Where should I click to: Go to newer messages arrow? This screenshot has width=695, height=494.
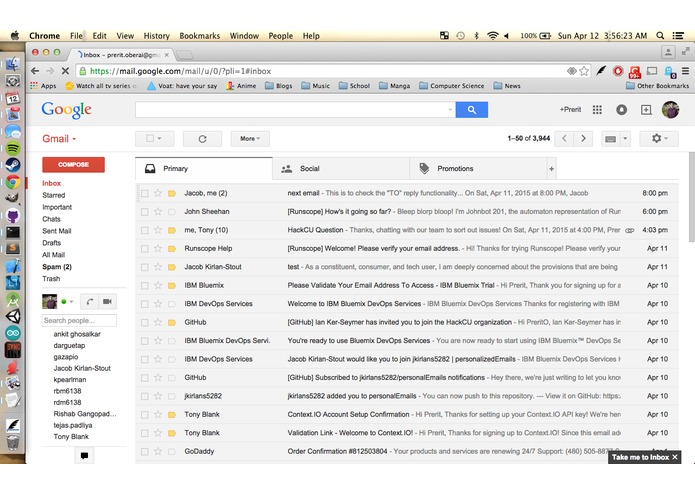[x=564, y=139]
